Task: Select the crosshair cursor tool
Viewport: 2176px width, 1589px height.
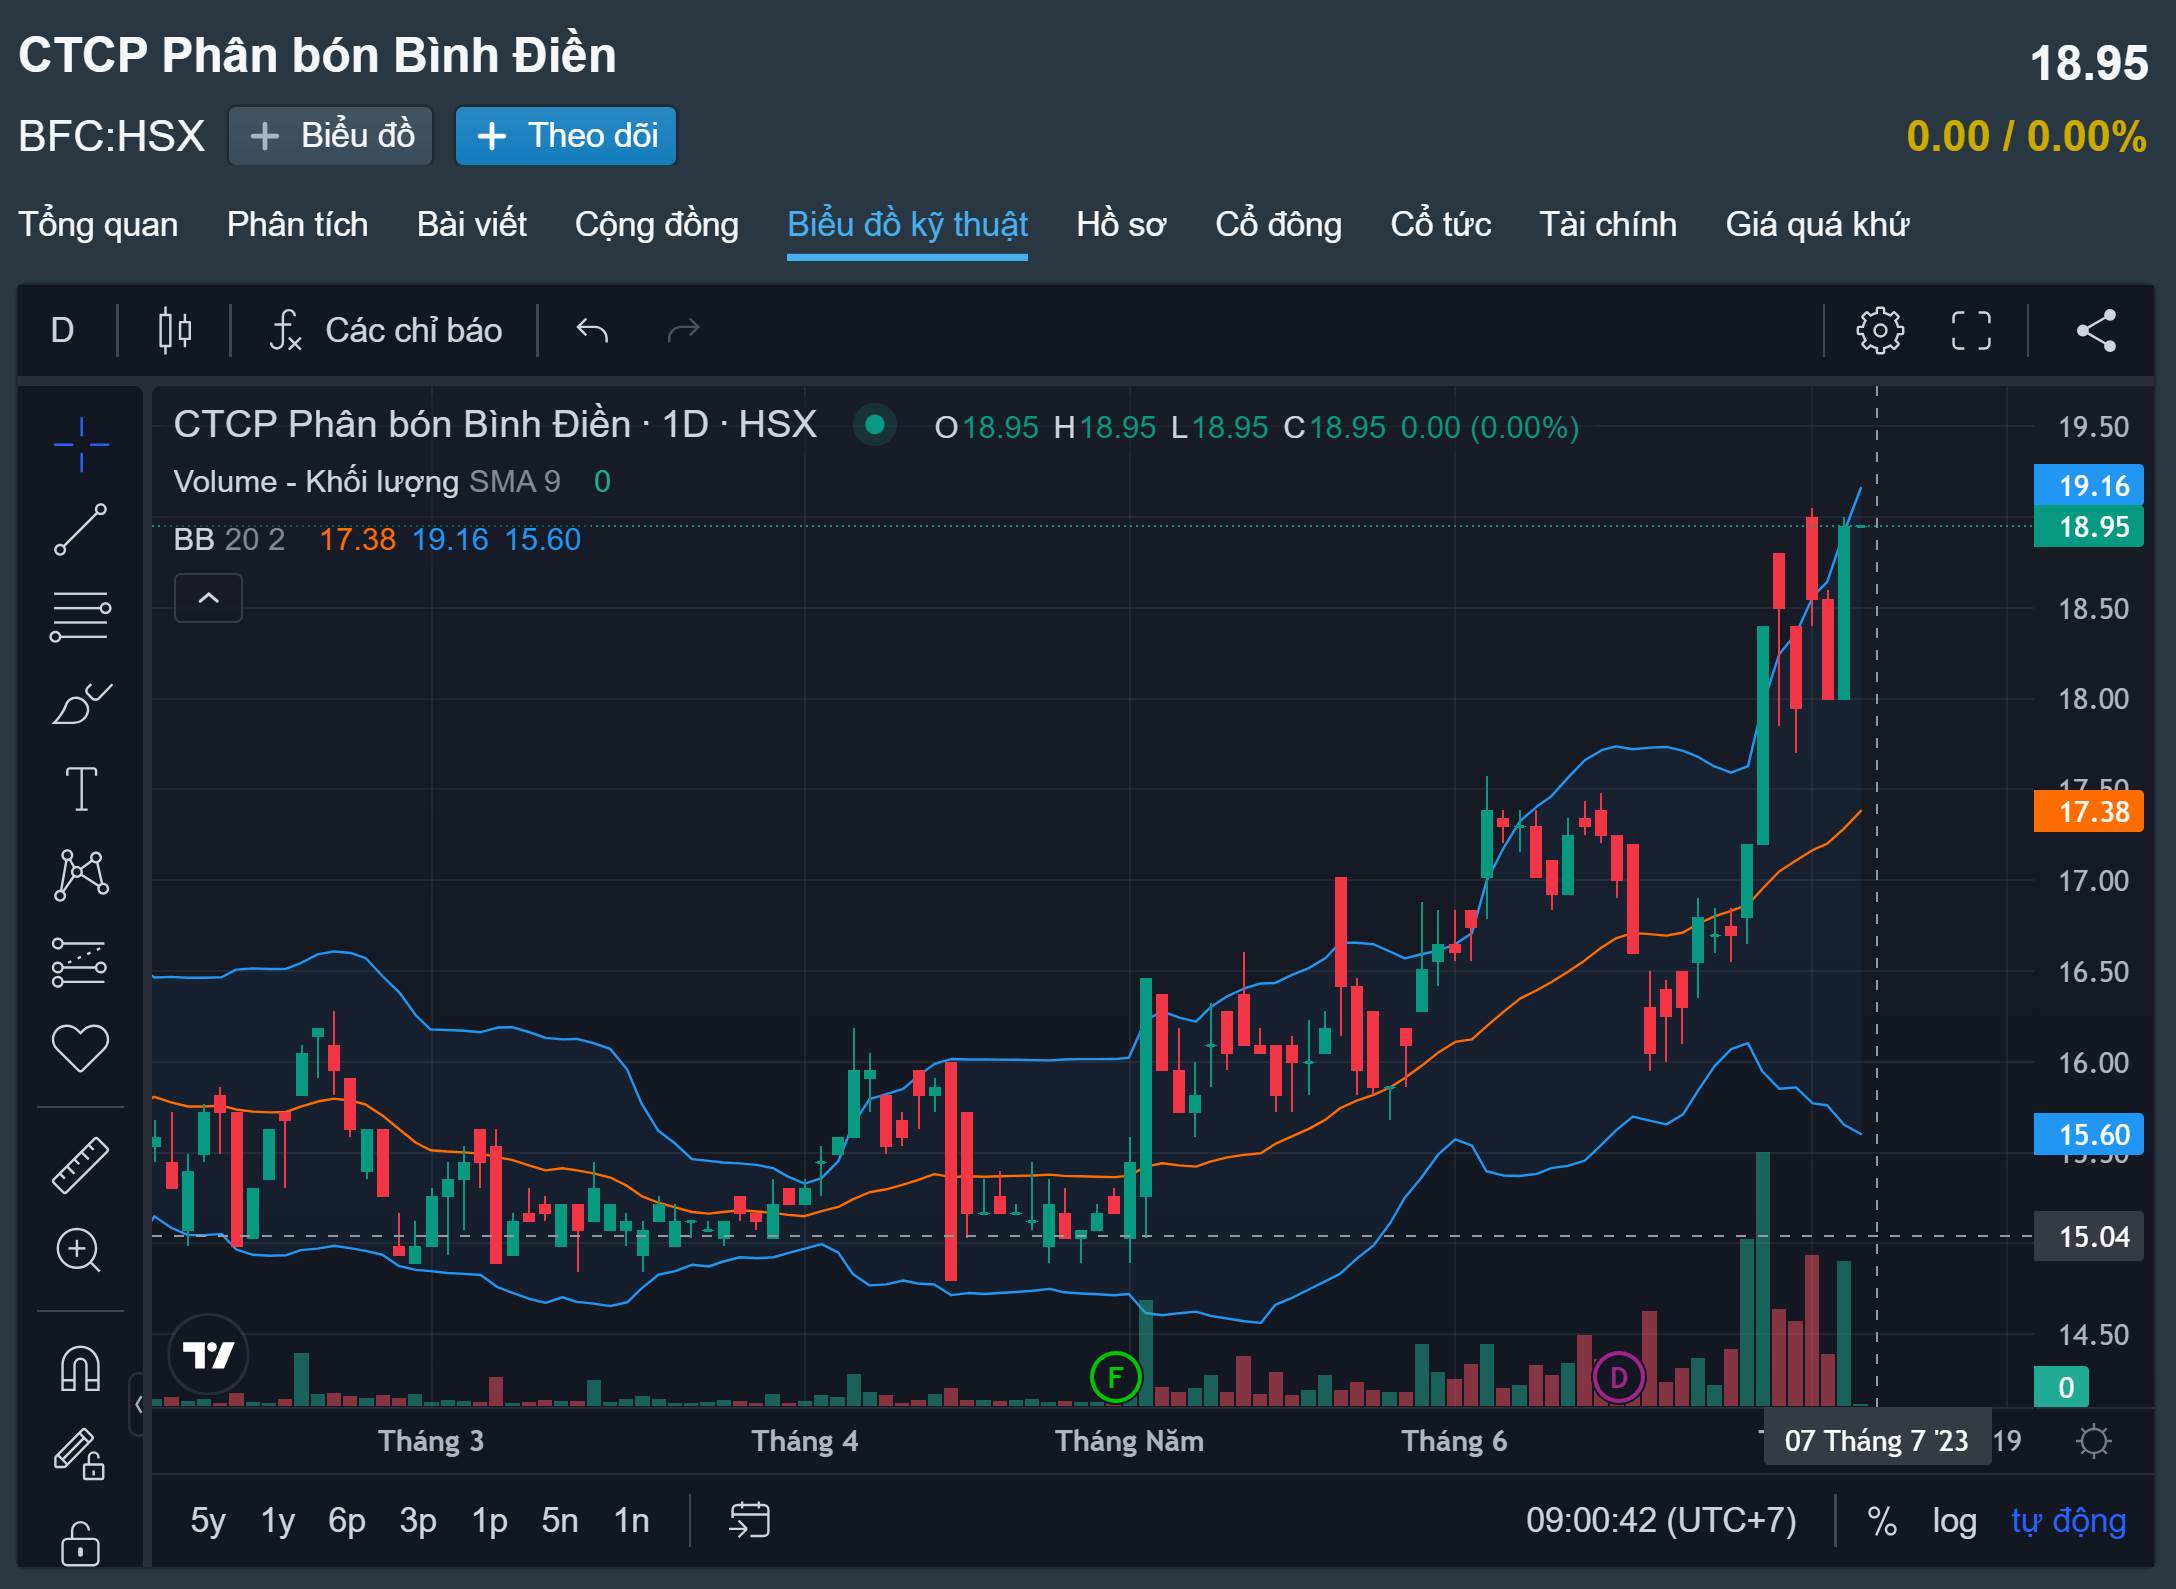Action: tap(81, 443)
